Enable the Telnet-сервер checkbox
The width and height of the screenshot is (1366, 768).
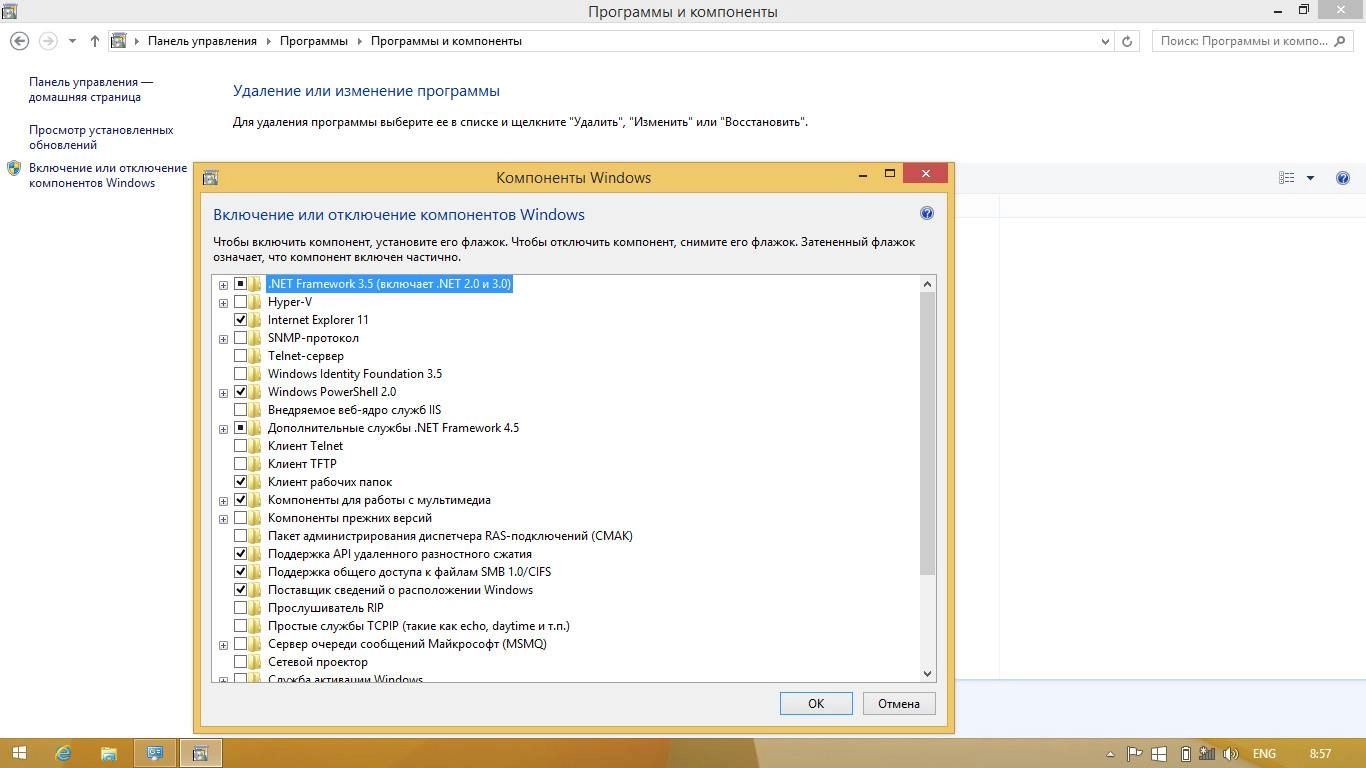(x=240, y=356)
